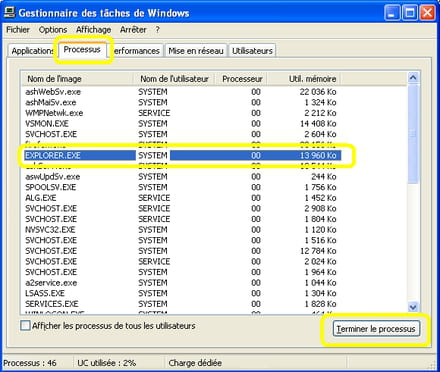Switch to the Mise en réseau tab
Viewport: 440px width, 372px height.
pyautogui.click(x=196, y=51)
